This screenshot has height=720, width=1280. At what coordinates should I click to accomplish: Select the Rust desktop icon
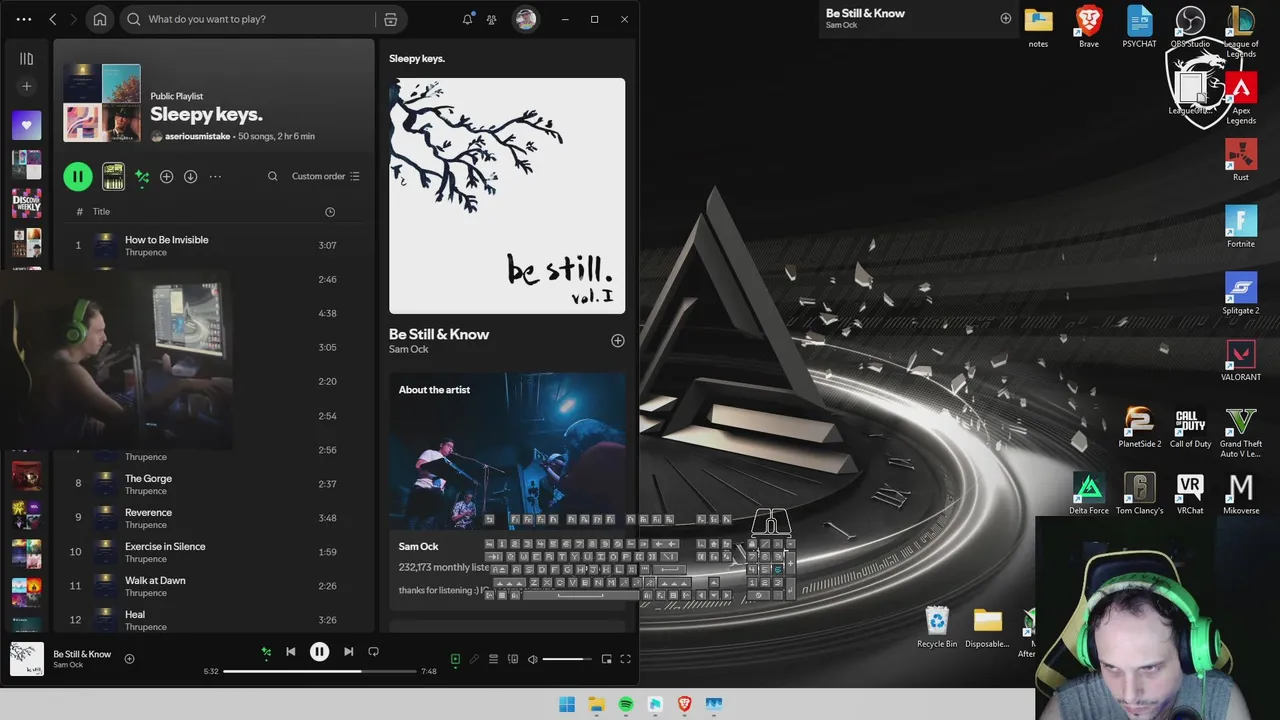[x=1241, y=160]
